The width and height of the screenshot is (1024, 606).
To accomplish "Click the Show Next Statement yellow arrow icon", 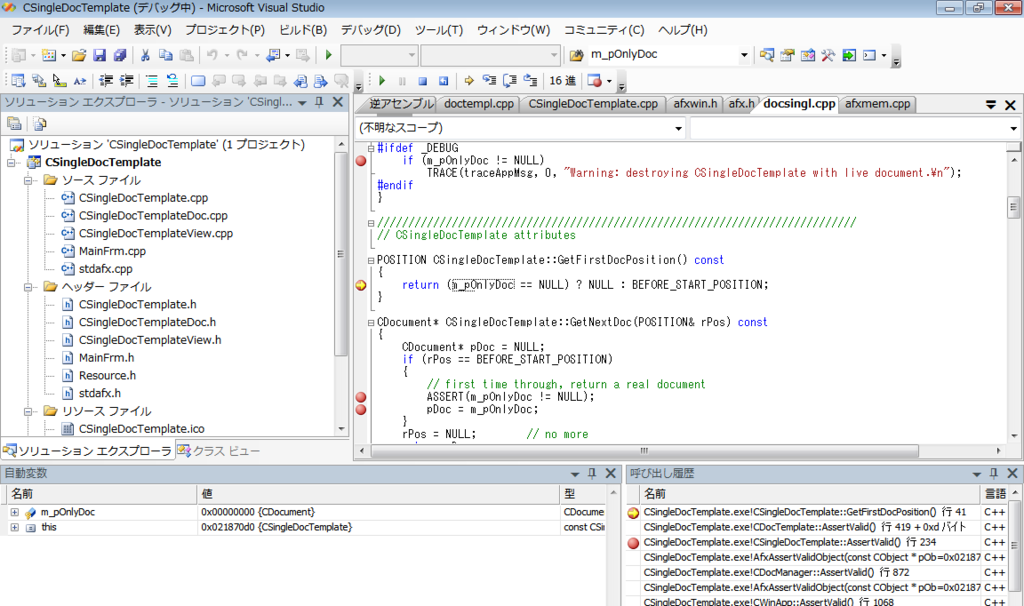I will (x=468, y=81).
